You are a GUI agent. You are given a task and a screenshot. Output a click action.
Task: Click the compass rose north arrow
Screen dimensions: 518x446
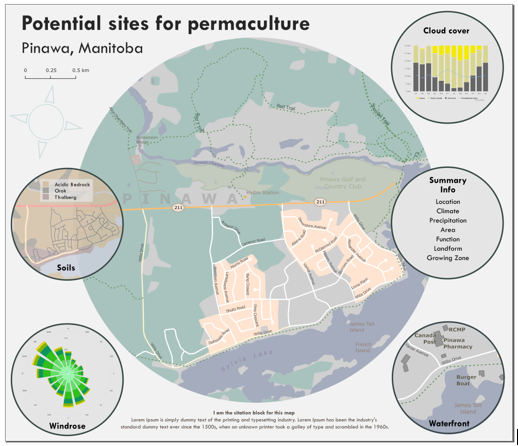tap(50, 94)
